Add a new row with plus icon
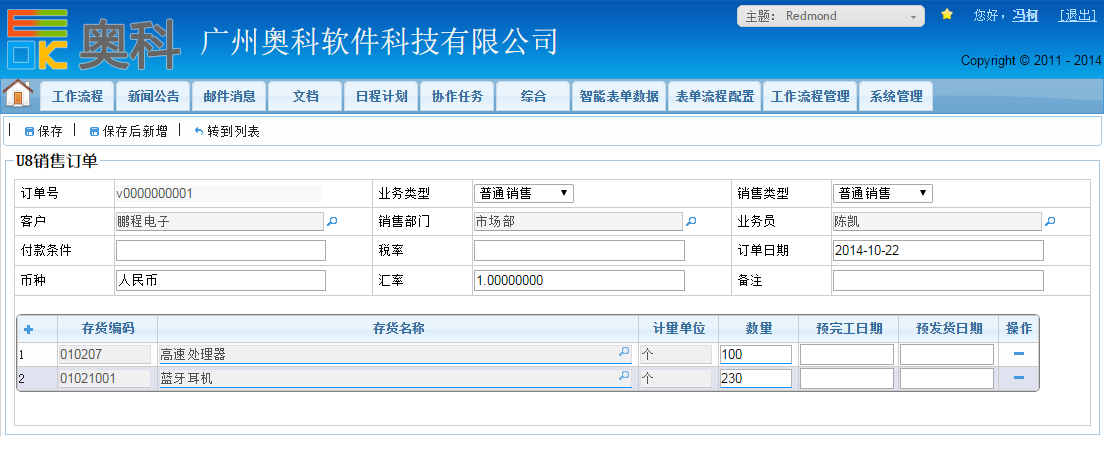 pos(28,329)
